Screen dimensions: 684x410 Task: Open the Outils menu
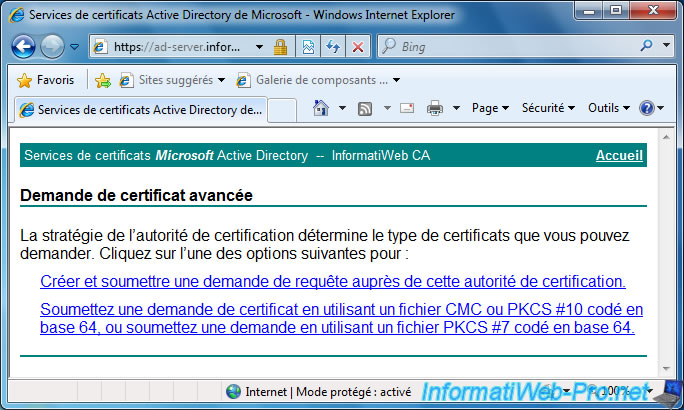click(609, 108)
